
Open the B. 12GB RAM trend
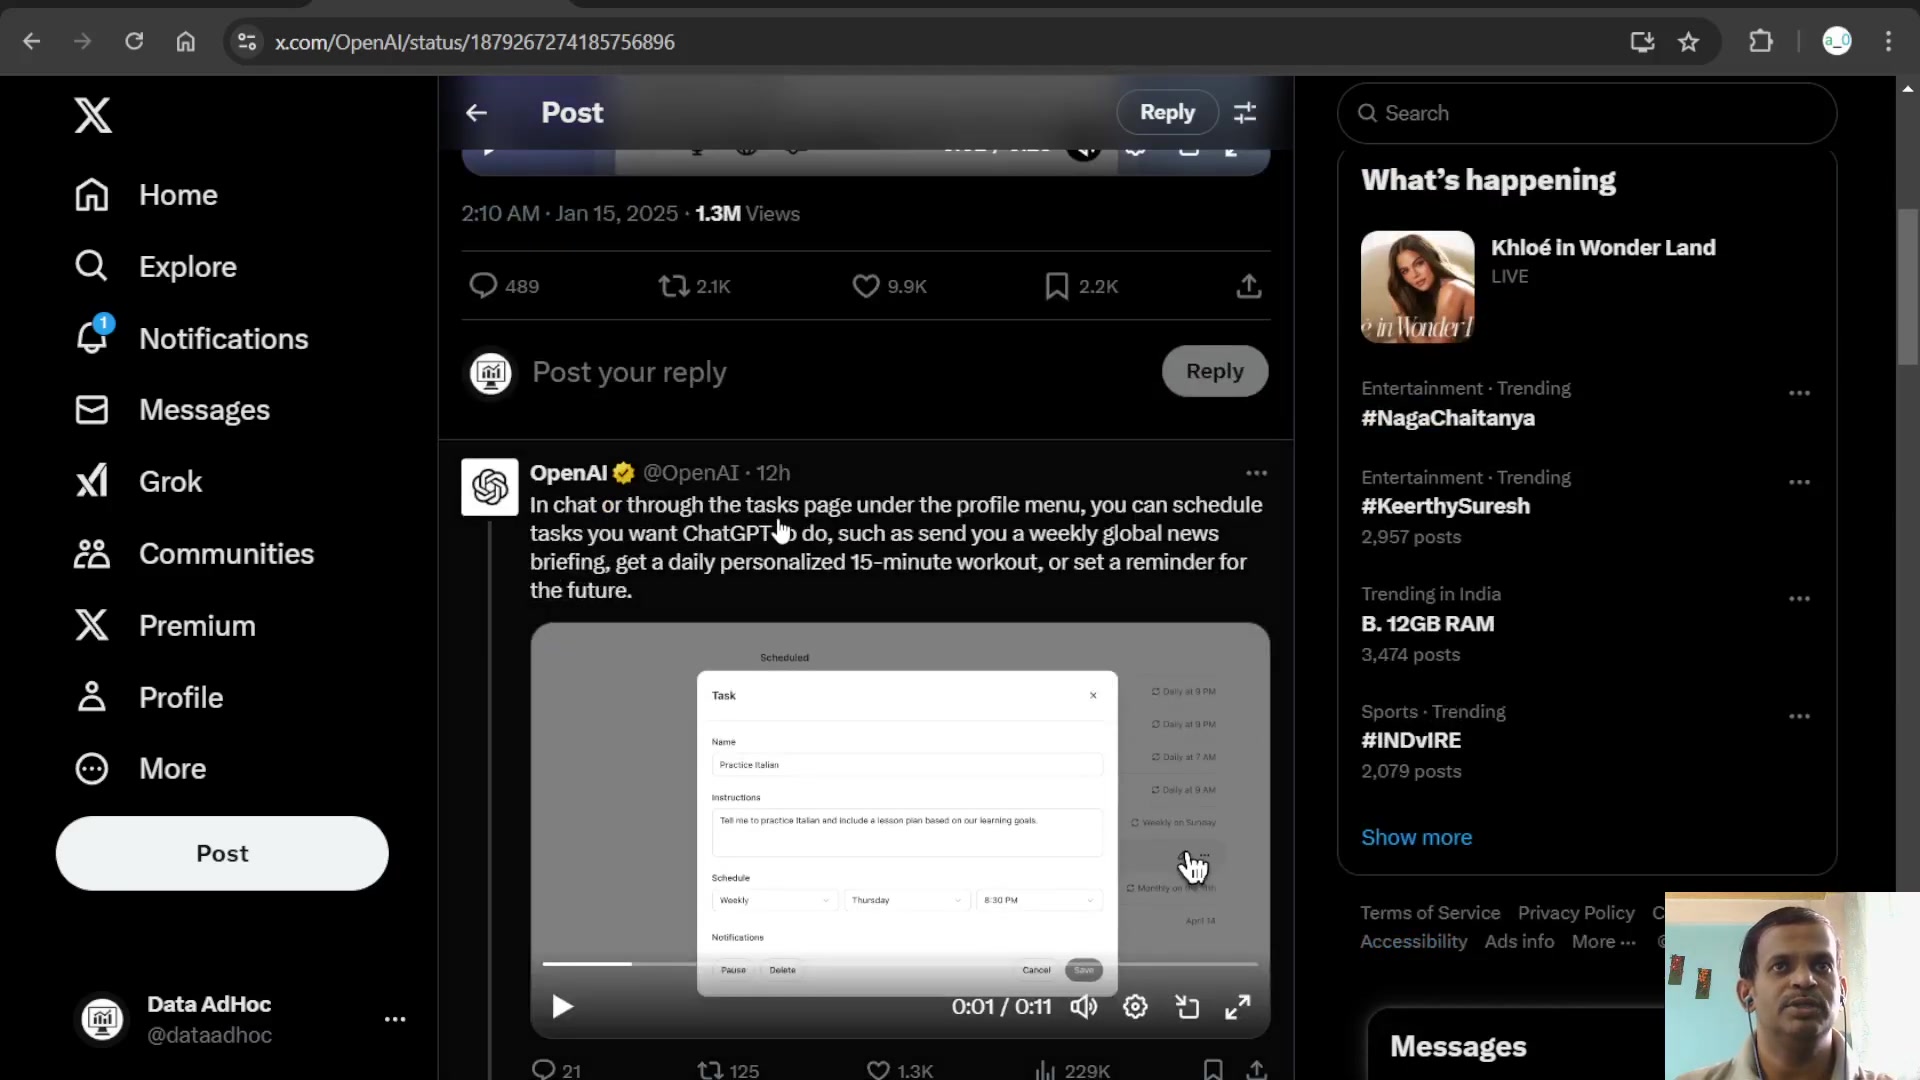(x=1427, y=624)
